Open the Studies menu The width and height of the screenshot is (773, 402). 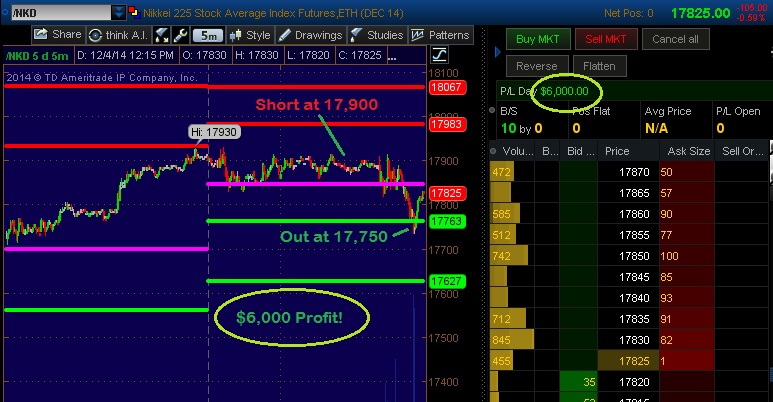[377, 35]
